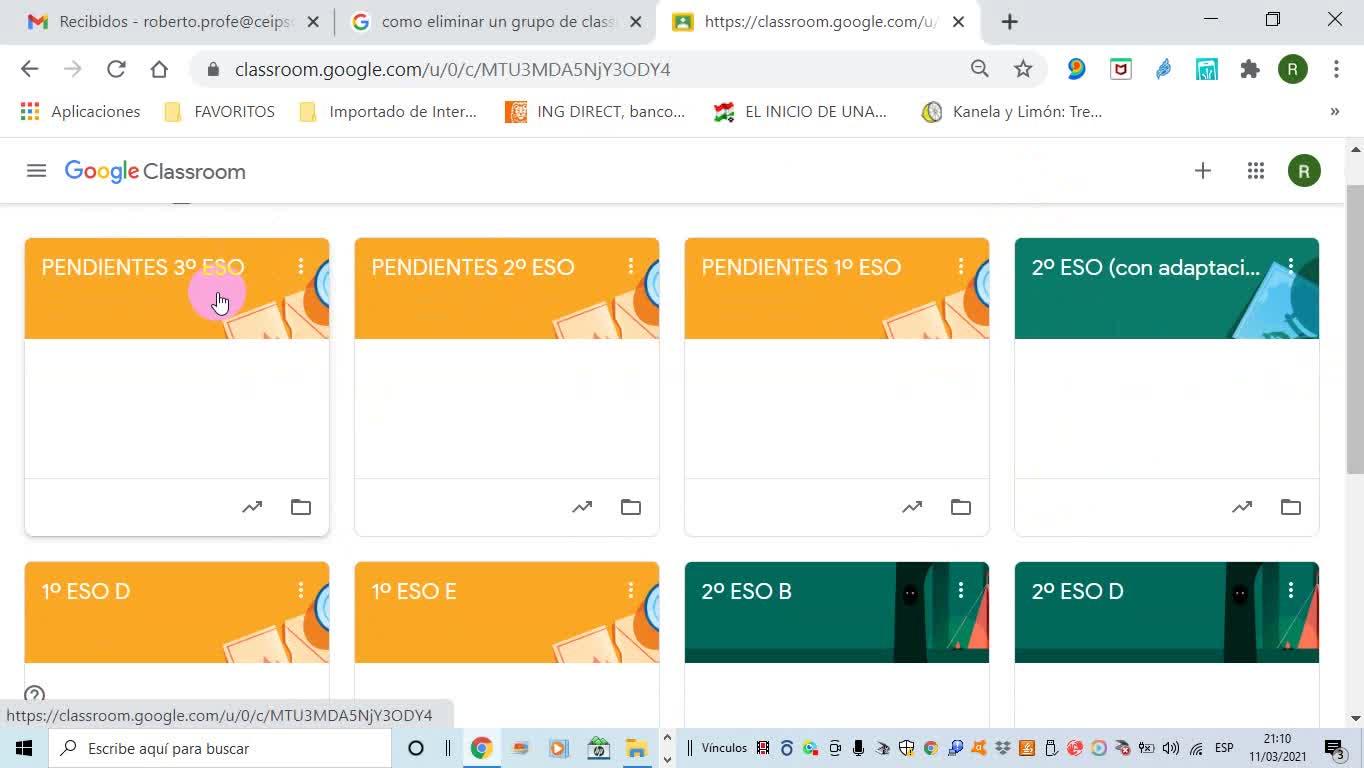Viewport: 1364px width, 768px height.
Task: Click the Chrome icon in the taskbar
Action: [x=481, y=748]
